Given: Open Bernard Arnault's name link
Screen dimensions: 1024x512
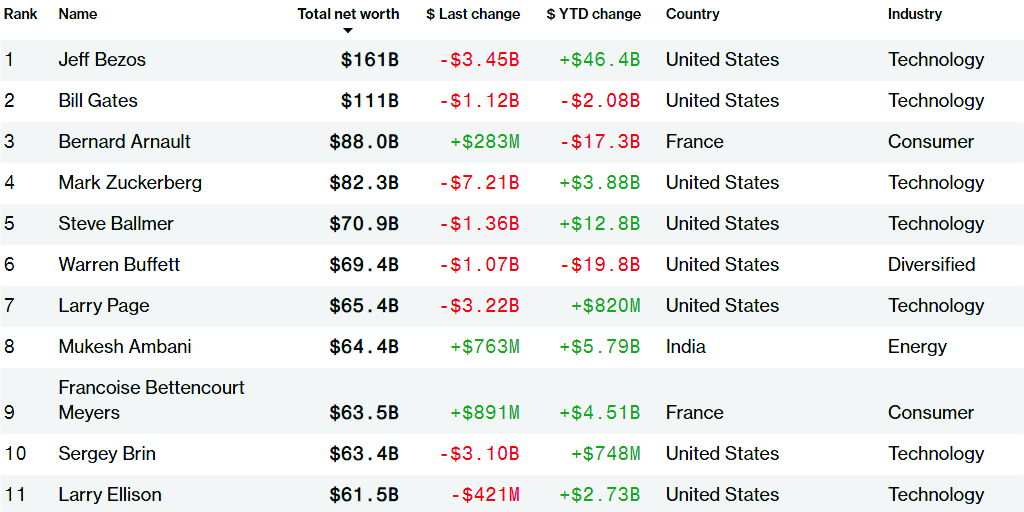Looking at the screenshot, I should pyautogui.click(x=124, y=142).
